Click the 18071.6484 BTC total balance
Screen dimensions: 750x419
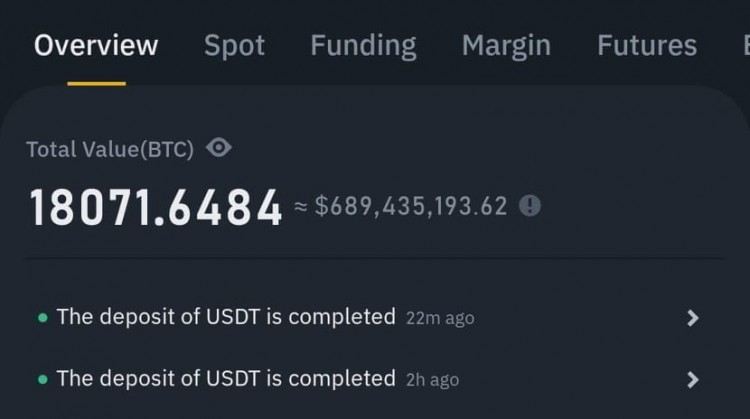(x=156, y=207)
